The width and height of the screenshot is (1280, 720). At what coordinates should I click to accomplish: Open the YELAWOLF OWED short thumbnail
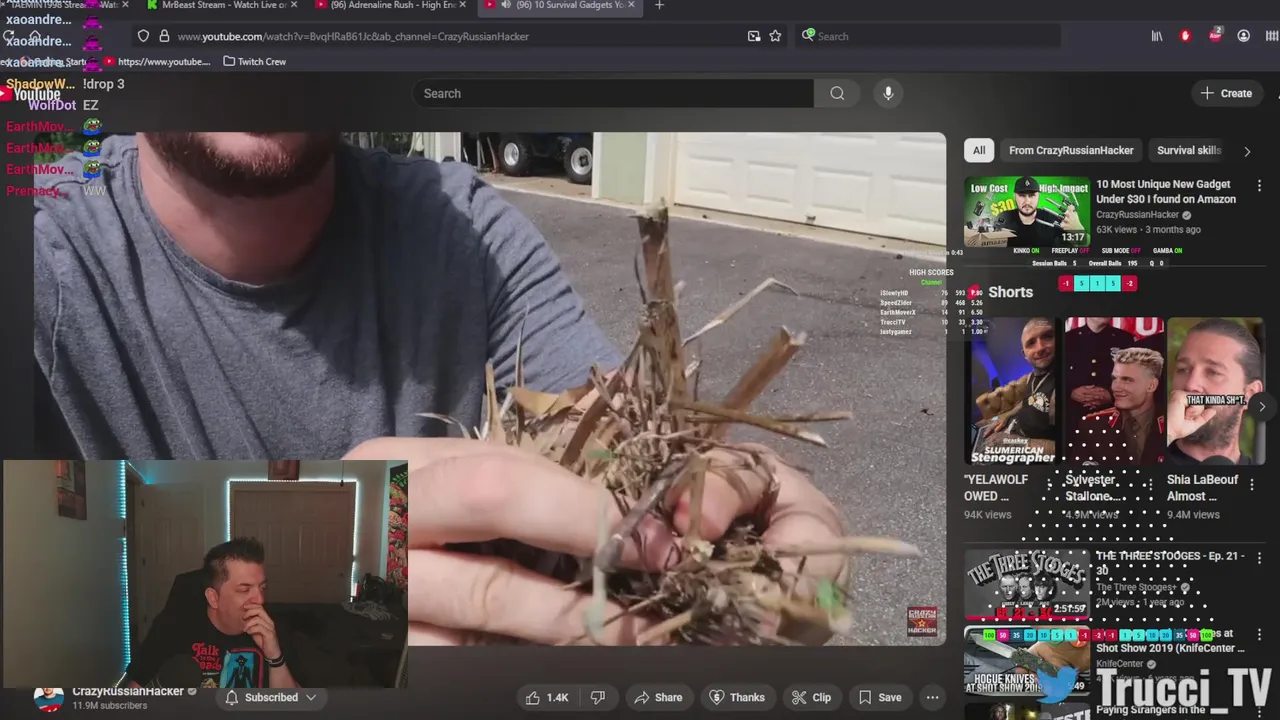1012,391
